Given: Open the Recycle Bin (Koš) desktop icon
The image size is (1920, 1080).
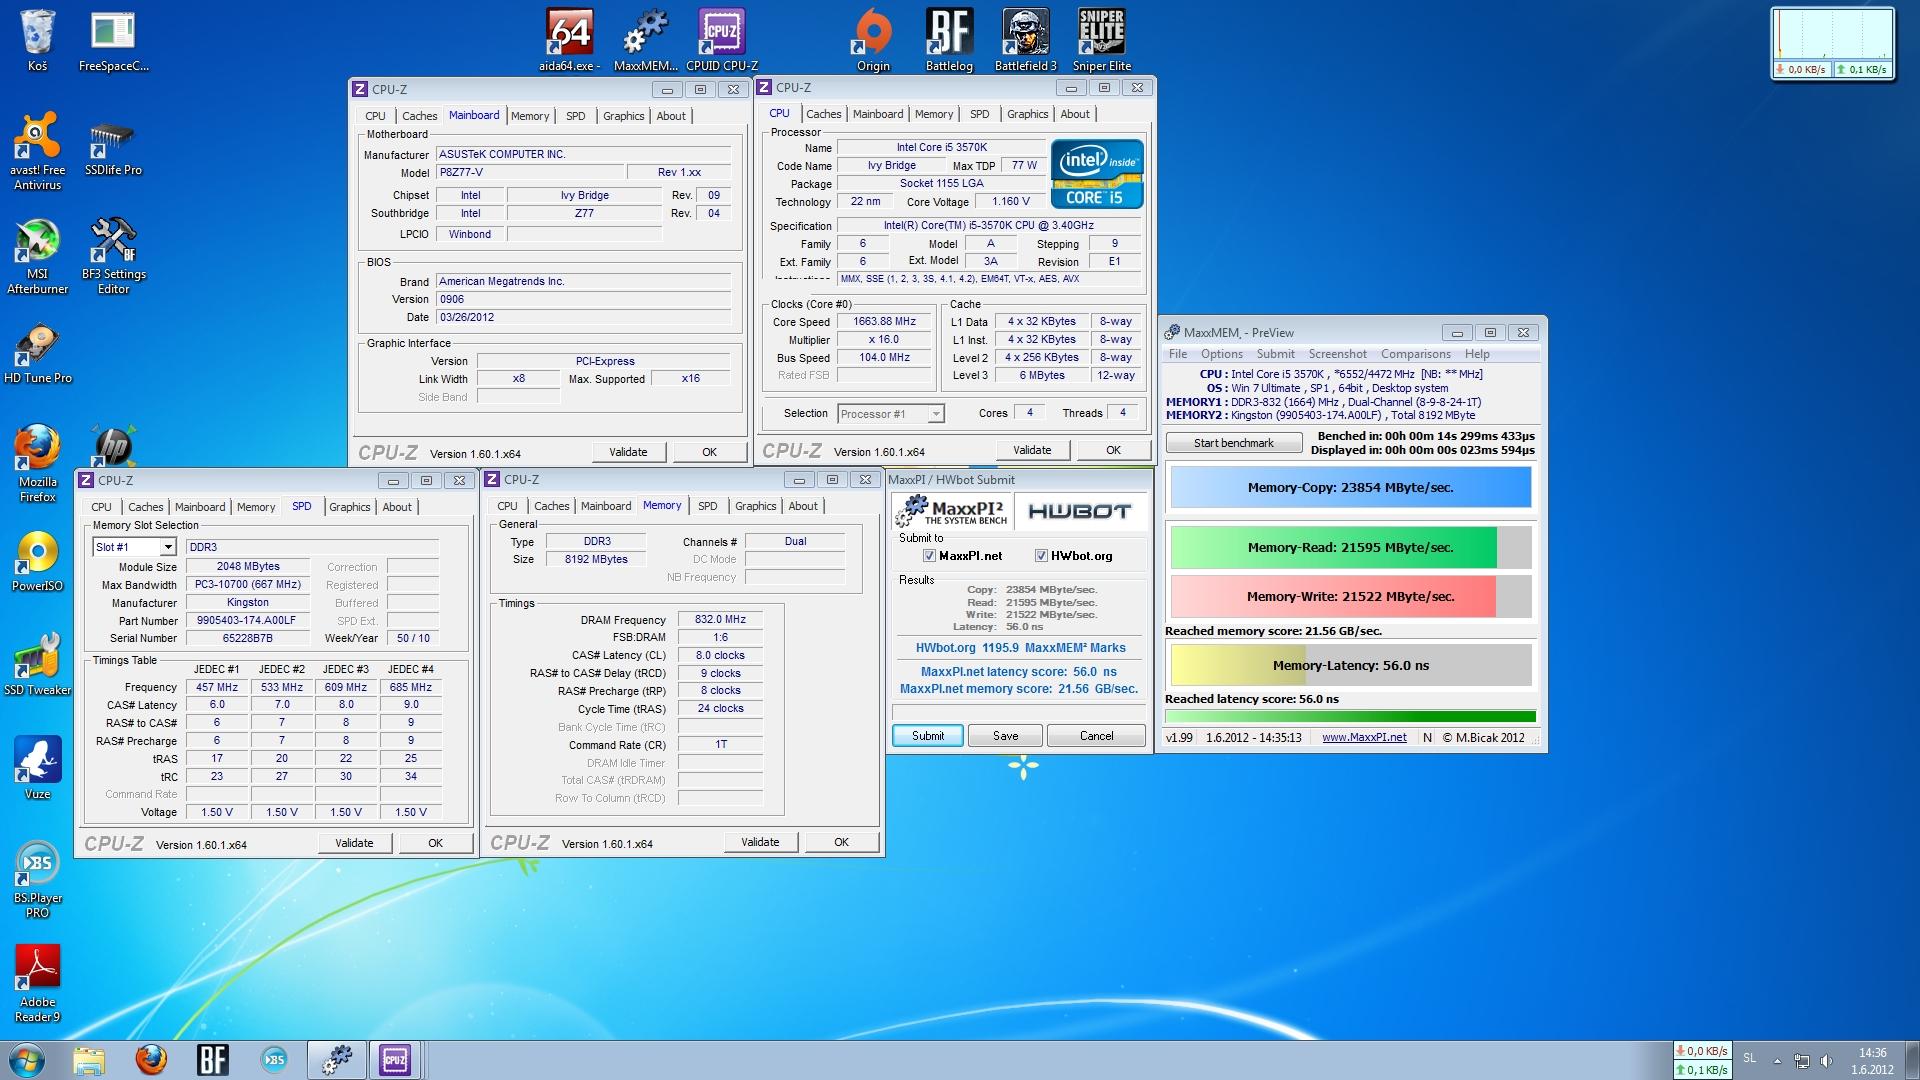Looking at the screenshot, I should pos(37,40).
